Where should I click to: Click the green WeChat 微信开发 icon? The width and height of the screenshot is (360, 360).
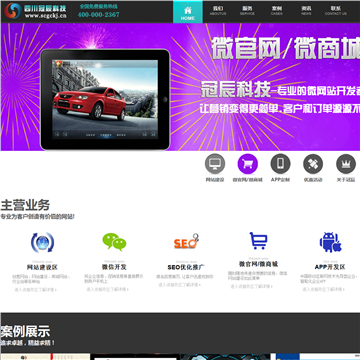pos(114,242)
